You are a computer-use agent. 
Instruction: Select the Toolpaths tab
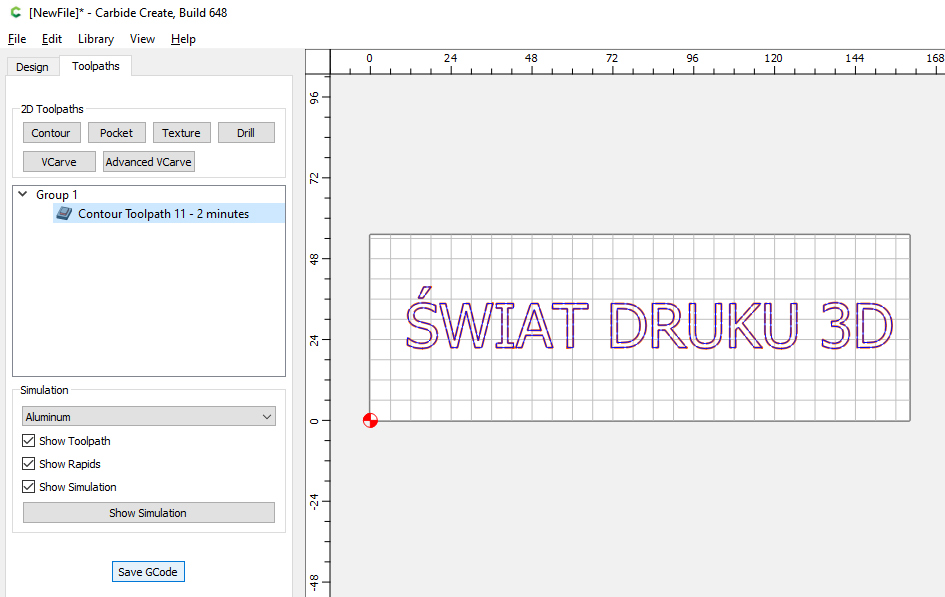(96, 66)
